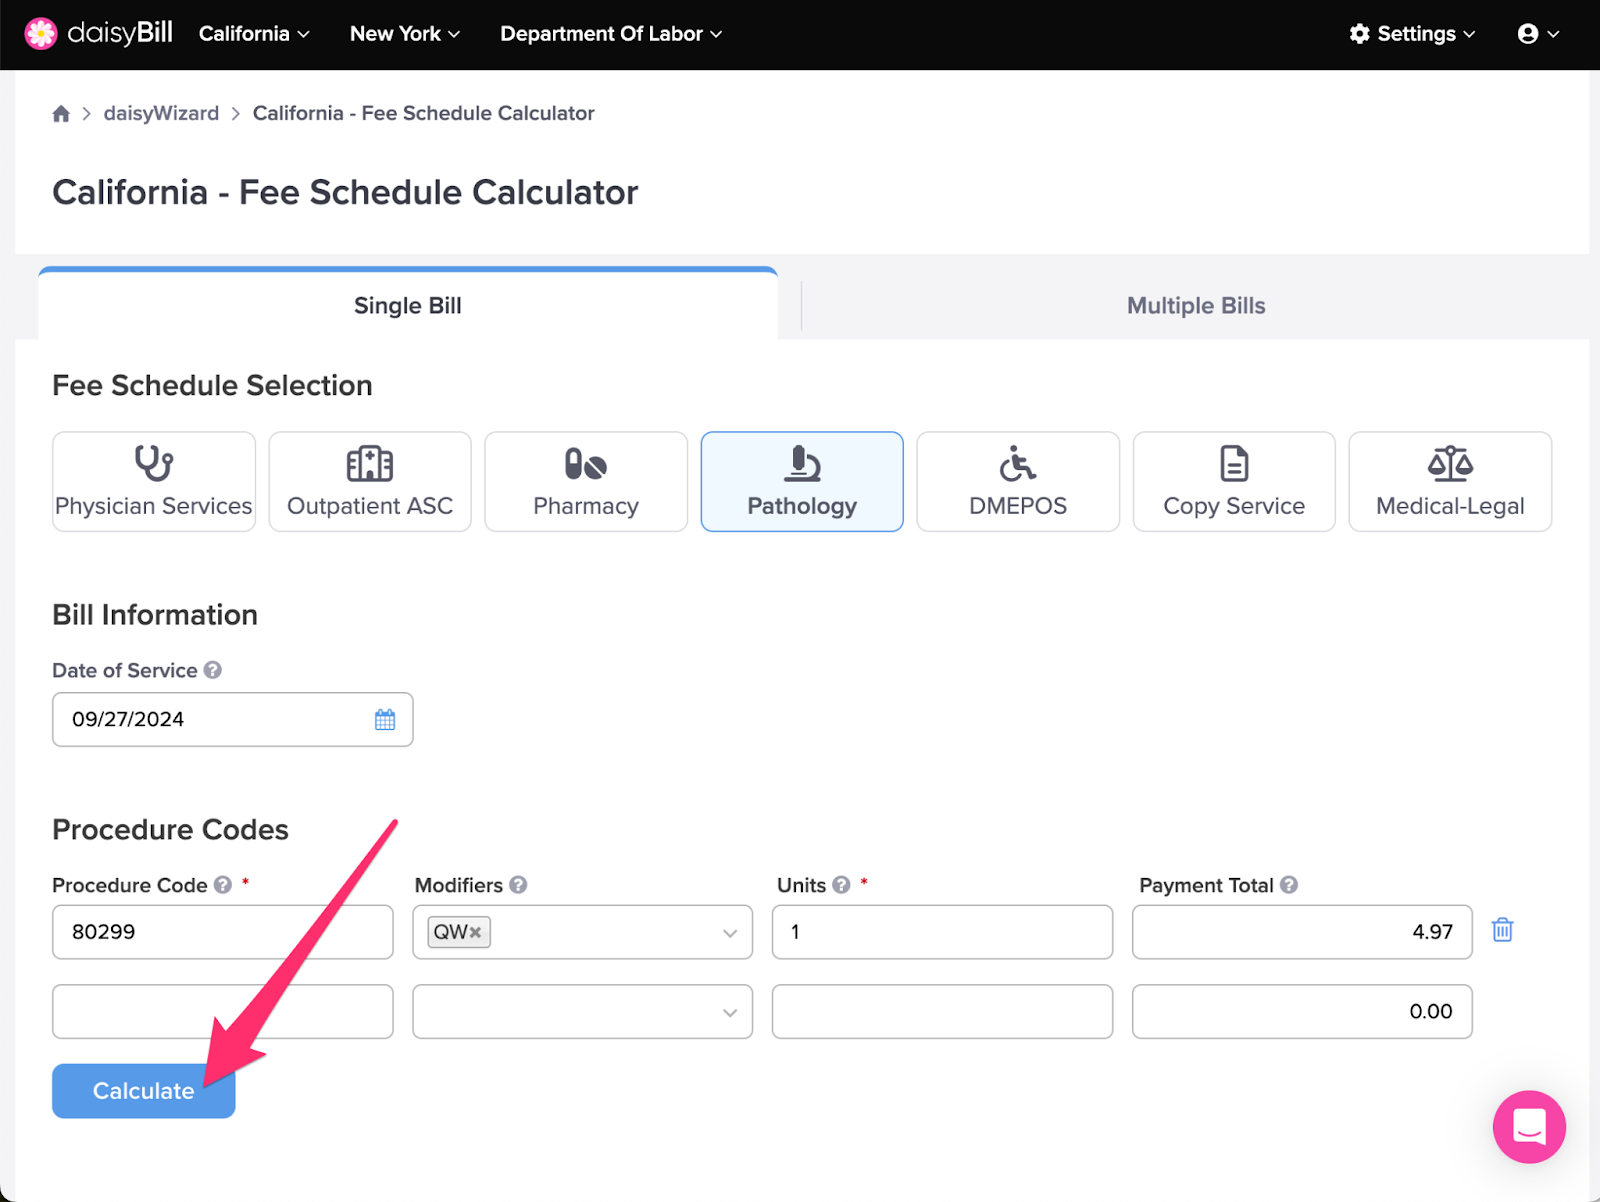1600x1202 pixels.
Task: Select the Pharmacy fee schedule
Action: (586, 482)
